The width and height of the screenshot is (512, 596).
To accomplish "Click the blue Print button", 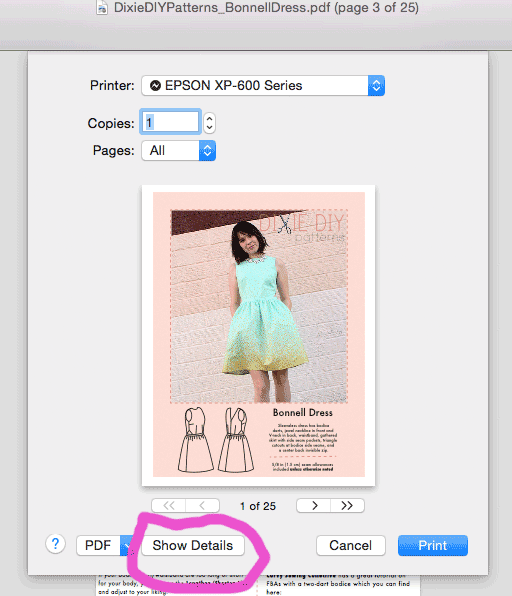I will coord(433,545).
